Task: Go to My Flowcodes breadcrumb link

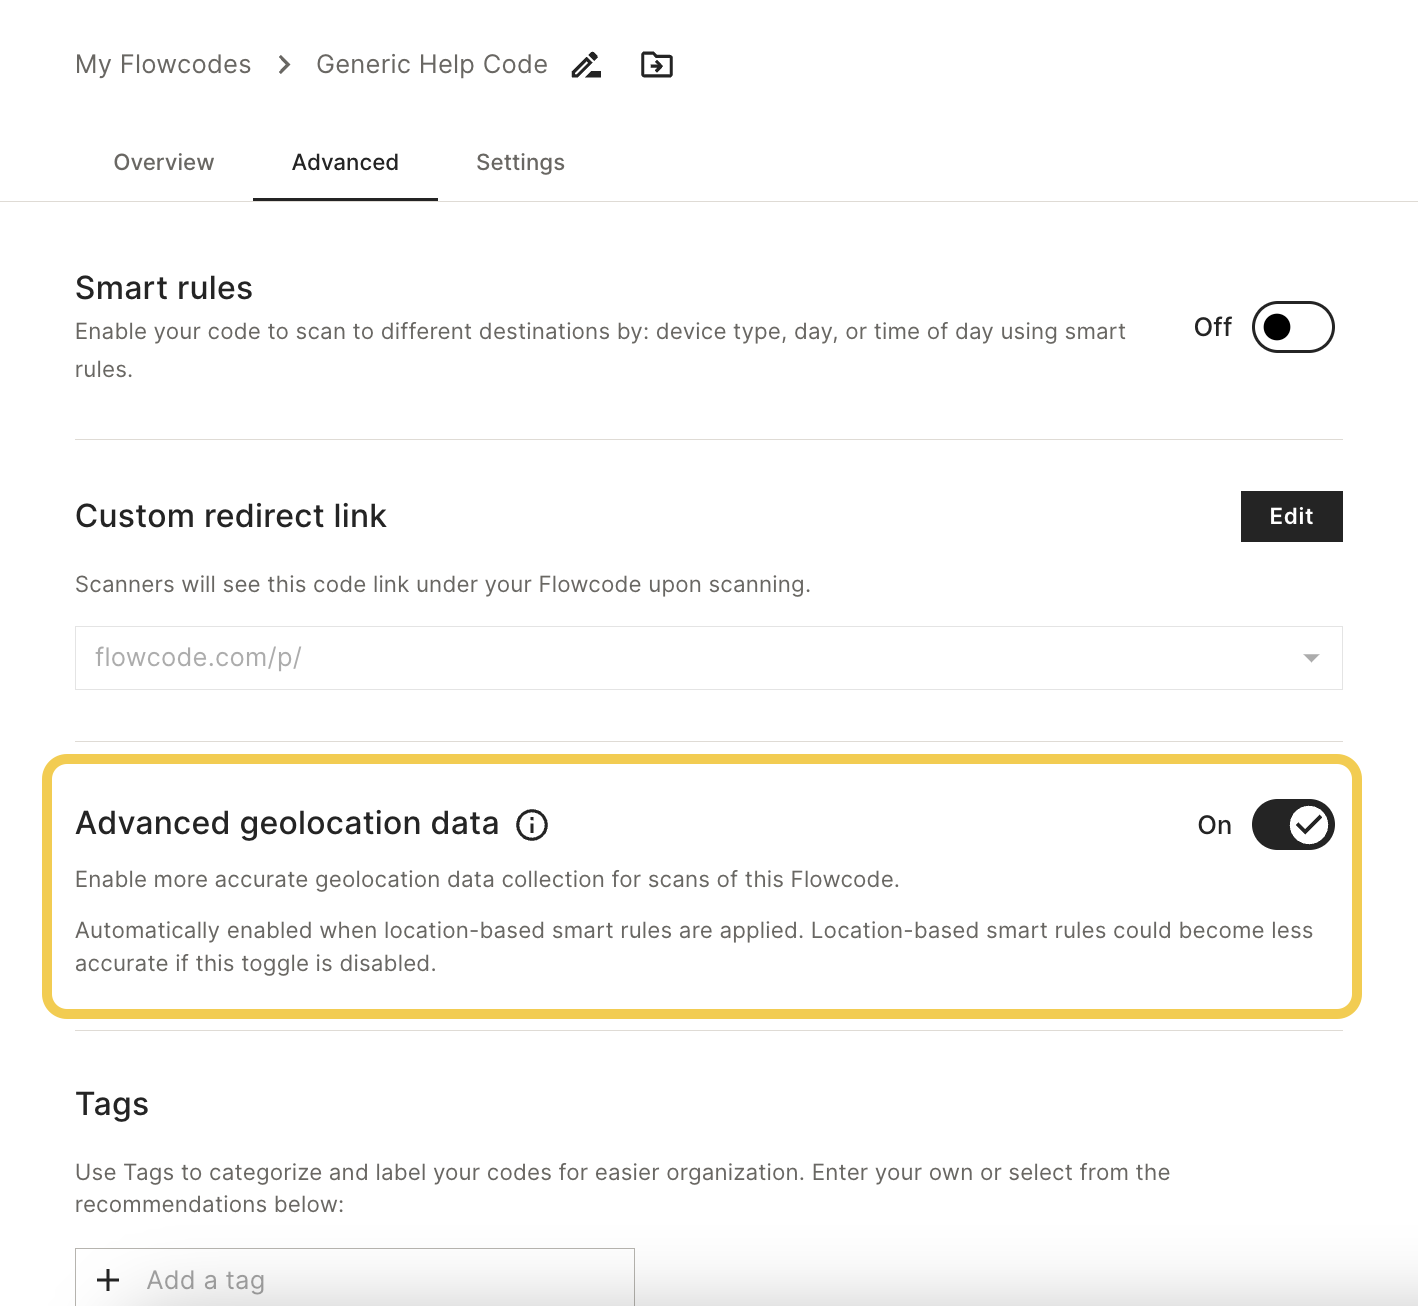Action: click(163, 65)
